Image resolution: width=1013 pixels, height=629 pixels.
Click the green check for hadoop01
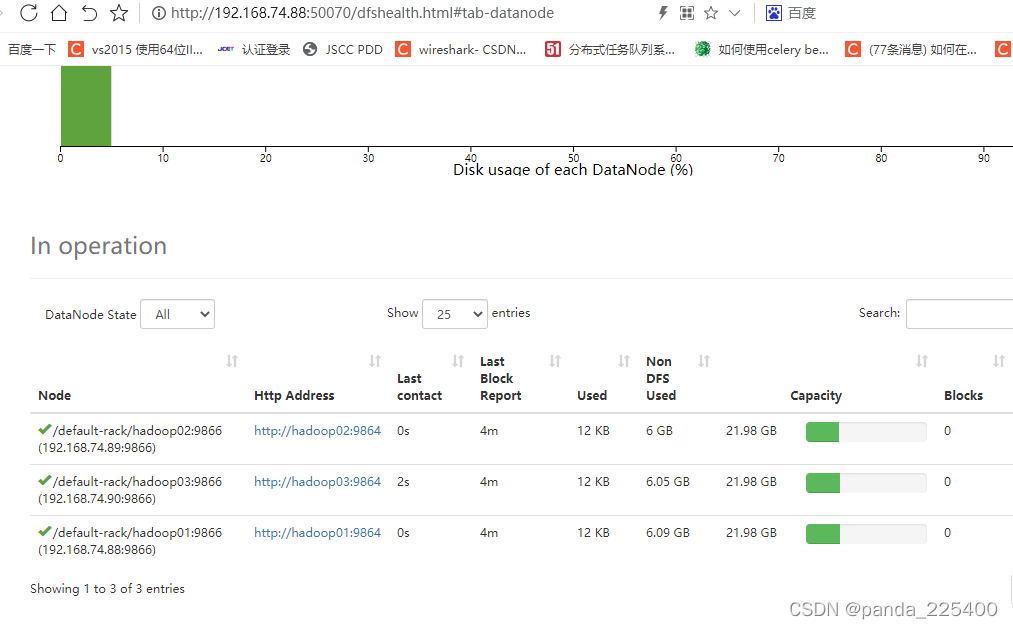click(45, 531)
